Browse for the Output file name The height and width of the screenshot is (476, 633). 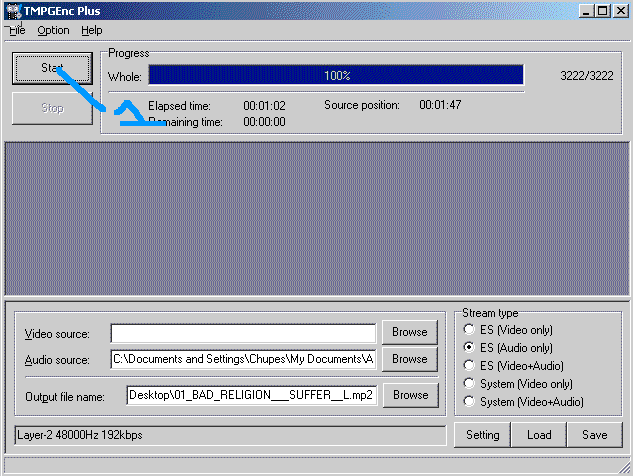[411, 395]
